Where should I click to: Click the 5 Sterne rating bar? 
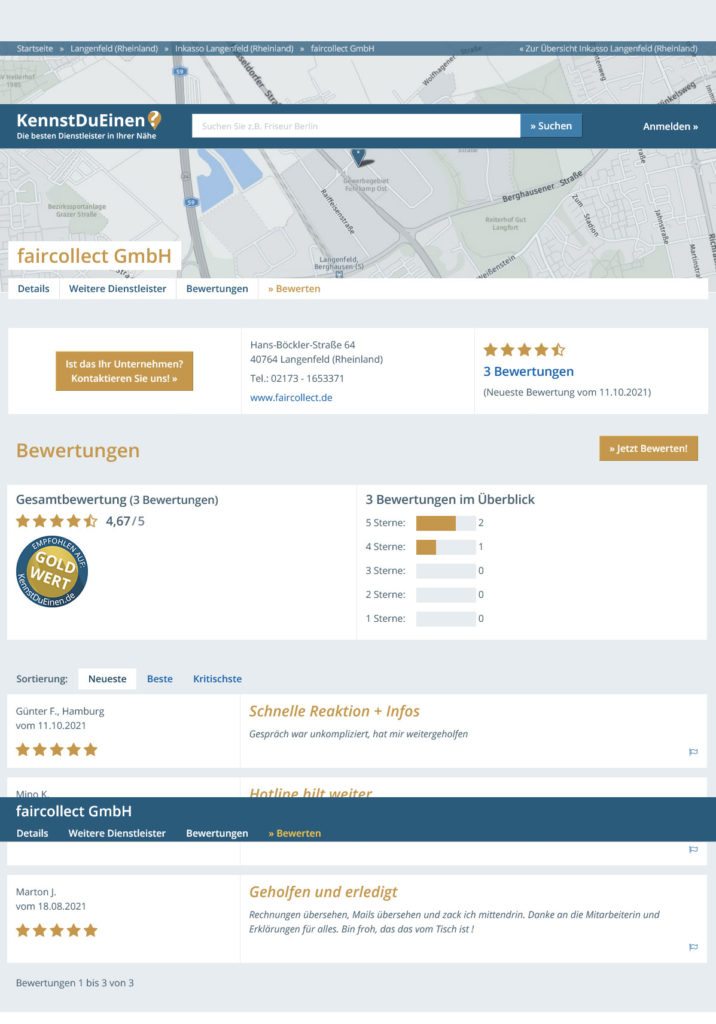pos(446,522)
